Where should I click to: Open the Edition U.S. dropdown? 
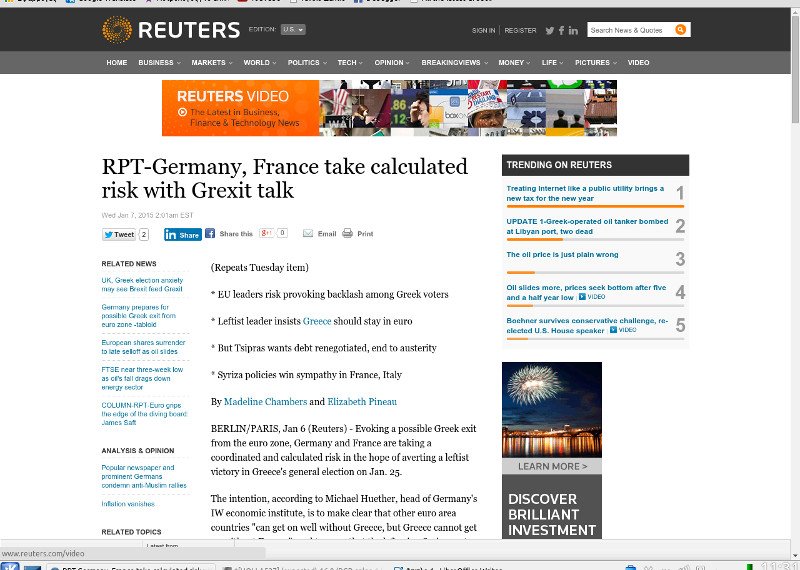(293, 30)
